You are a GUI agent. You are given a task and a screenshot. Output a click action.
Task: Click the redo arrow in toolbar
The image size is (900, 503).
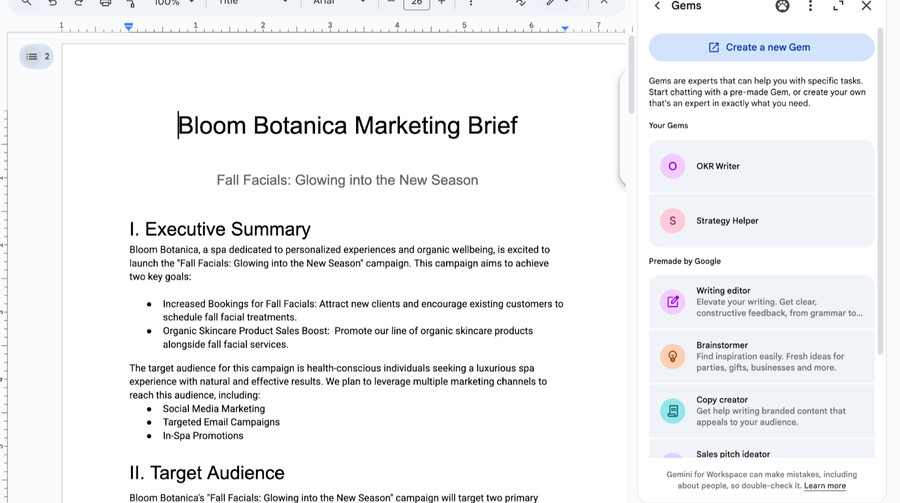(x=79, y=3)
